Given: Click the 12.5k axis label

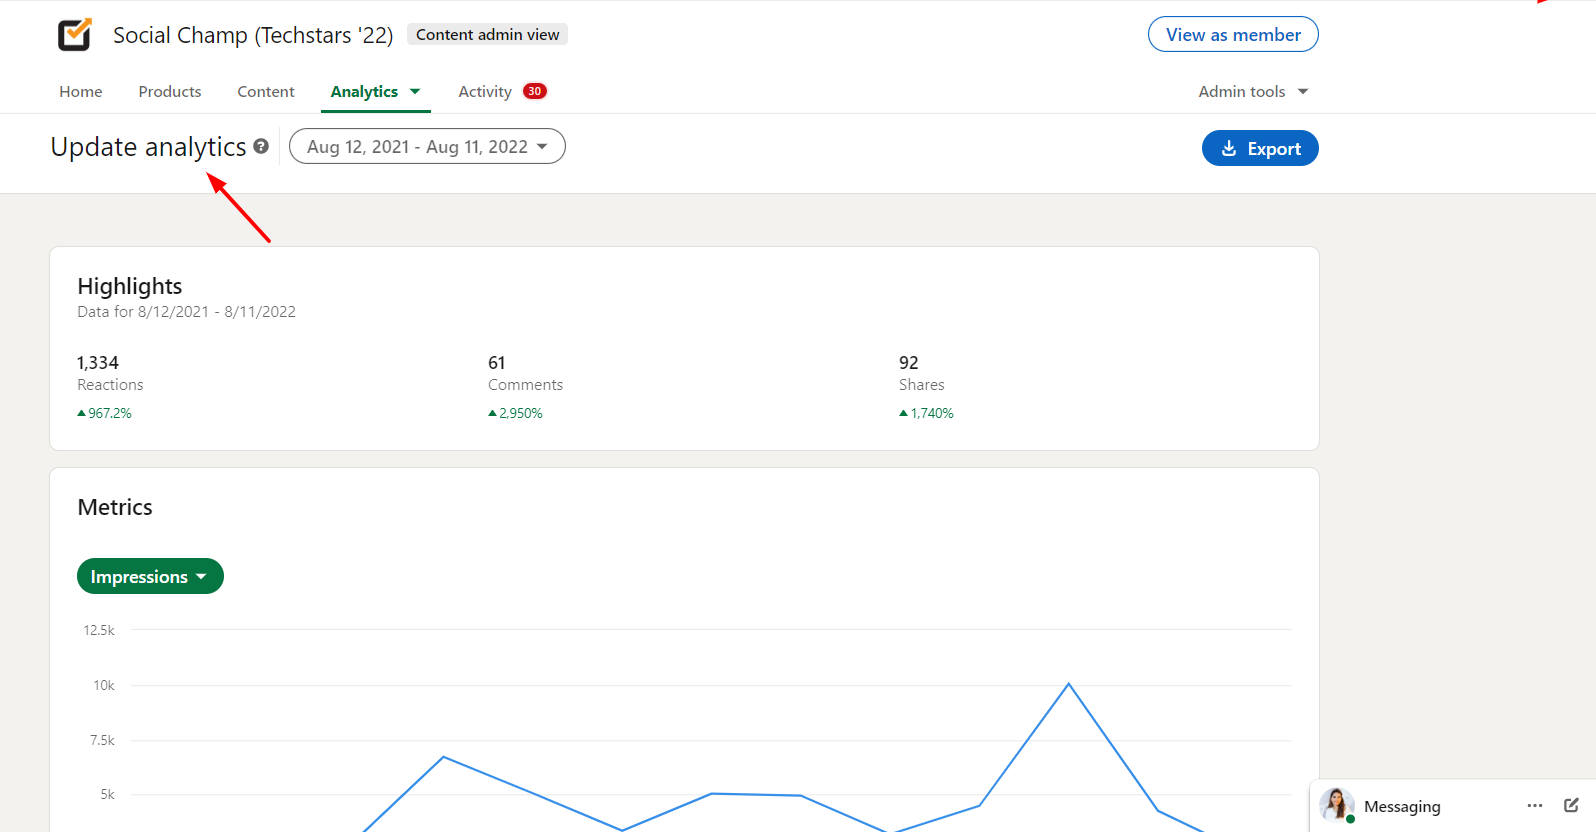Looking at the screenshot, I should [99, 630].
